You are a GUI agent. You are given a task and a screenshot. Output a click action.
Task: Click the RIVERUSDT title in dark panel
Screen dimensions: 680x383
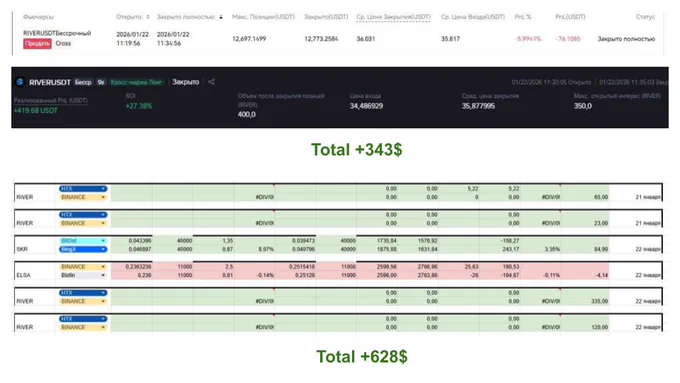point(49,82)
